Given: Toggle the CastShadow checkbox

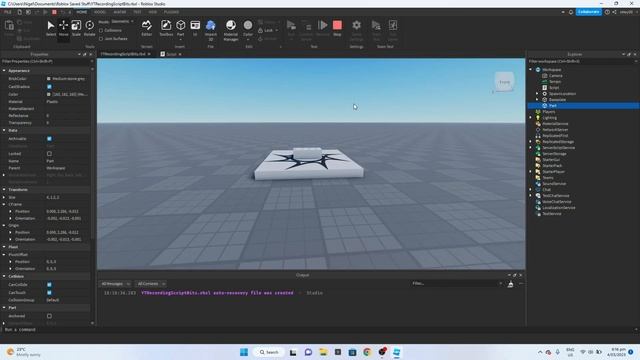Looking at the screenshot, I should 49,87.
